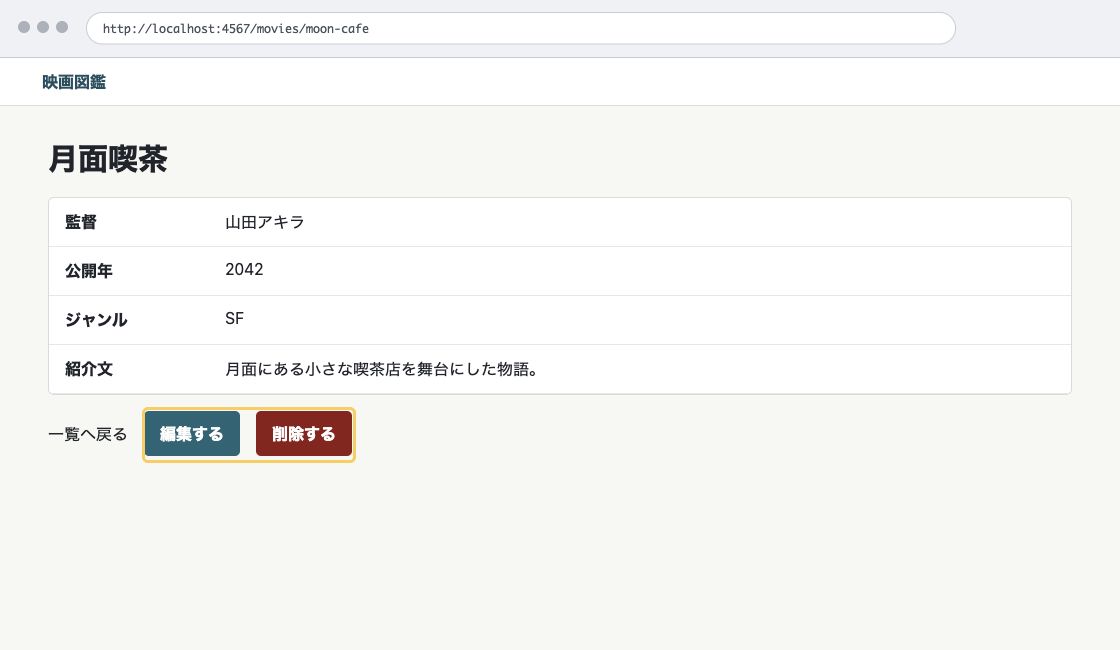
Task: Click the 監督 row label
Action: click(81, 222)
